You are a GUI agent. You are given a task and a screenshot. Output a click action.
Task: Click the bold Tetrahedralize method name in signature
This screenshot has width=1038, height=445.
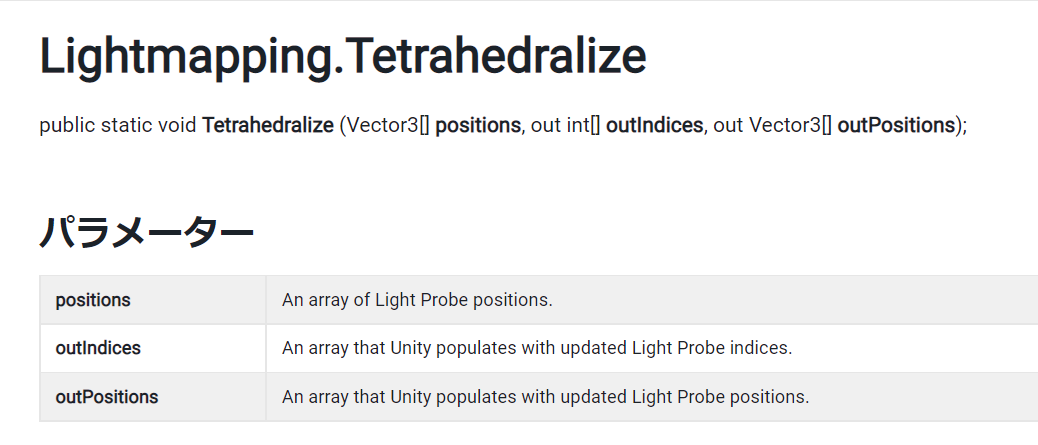(268, 124)
